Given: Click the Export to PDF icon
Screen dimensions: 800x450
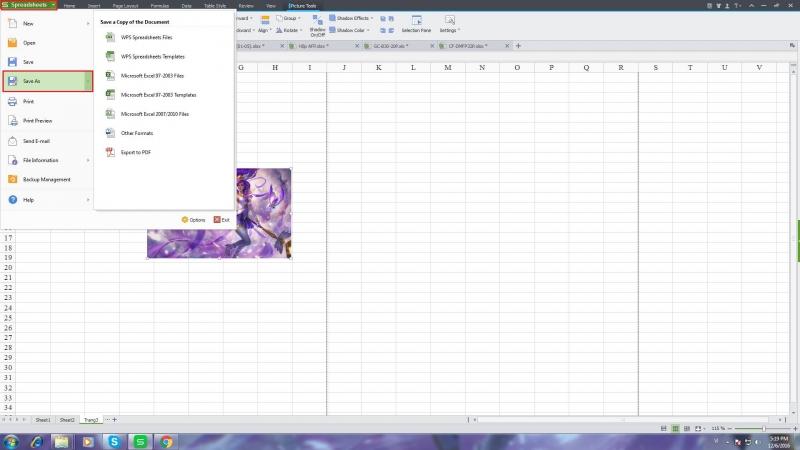Looking at the screenshot, I should click(x=111, y=152).
